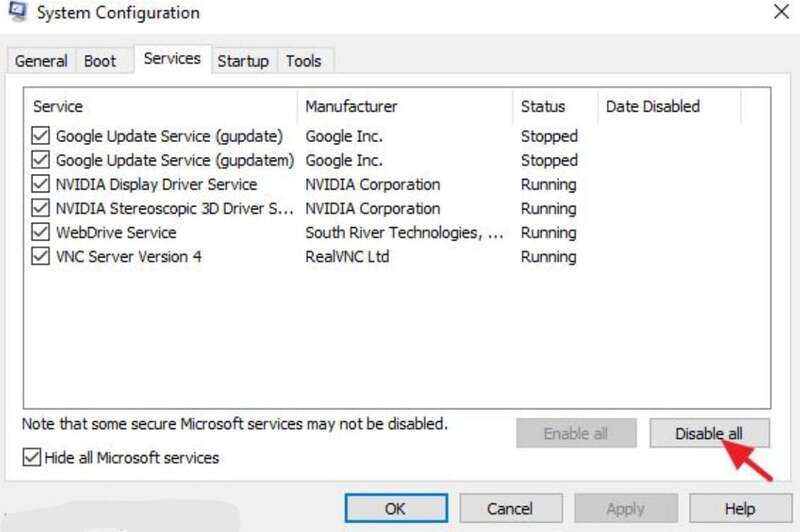The image size is (800, 532).
Task: Select the 'VNC Server Version 4' row name
Action: click(x=129, y=257)
